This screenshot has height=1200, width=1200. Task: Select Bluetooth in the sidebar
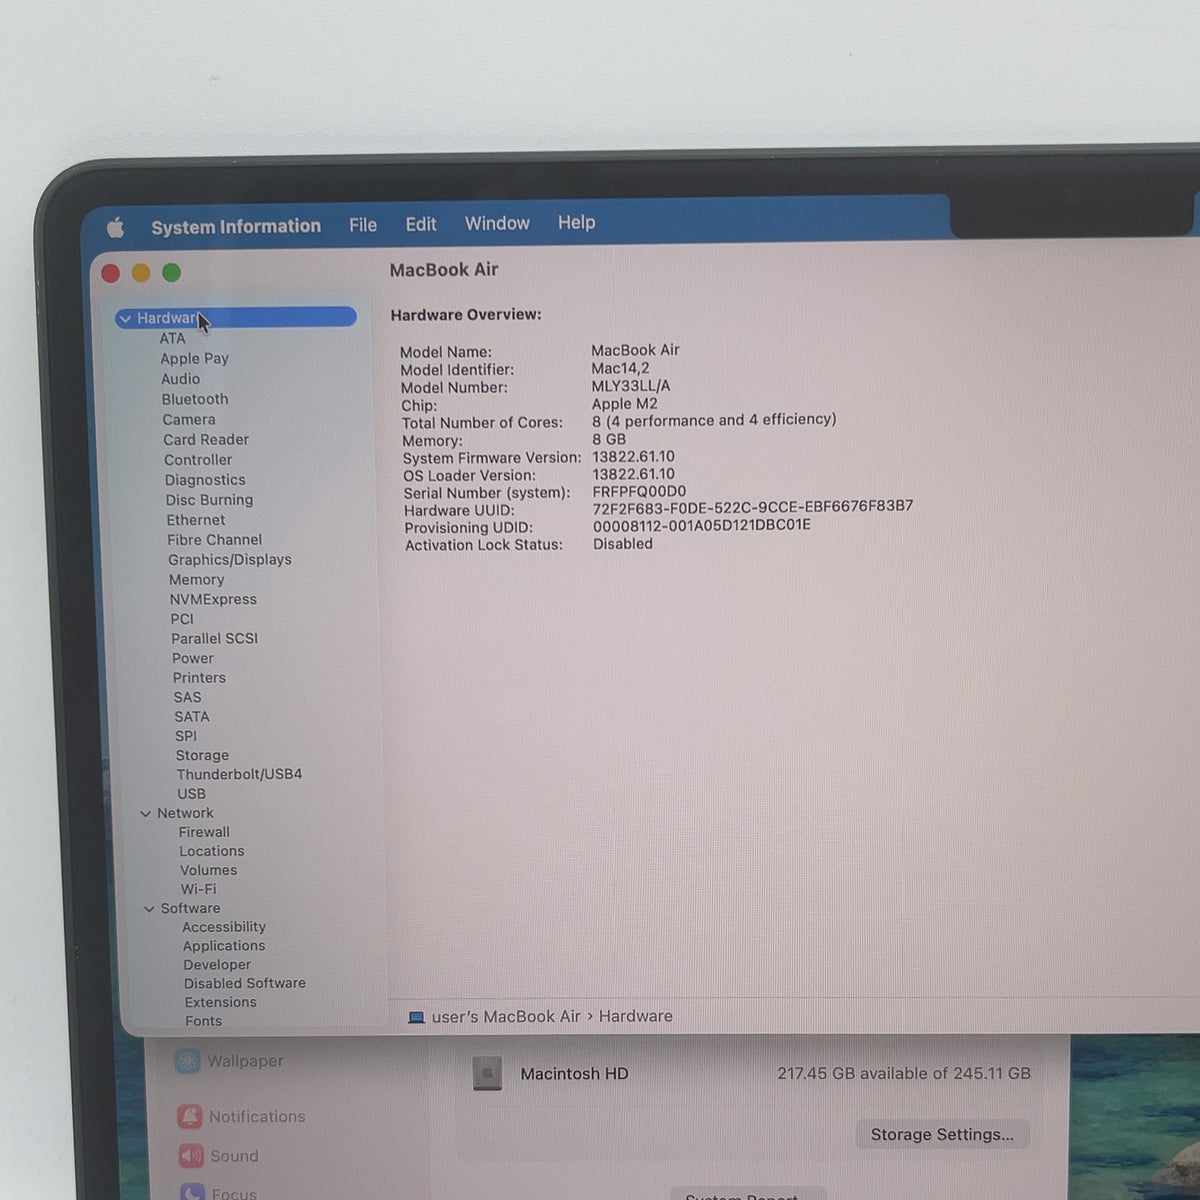tap(195, 399)
